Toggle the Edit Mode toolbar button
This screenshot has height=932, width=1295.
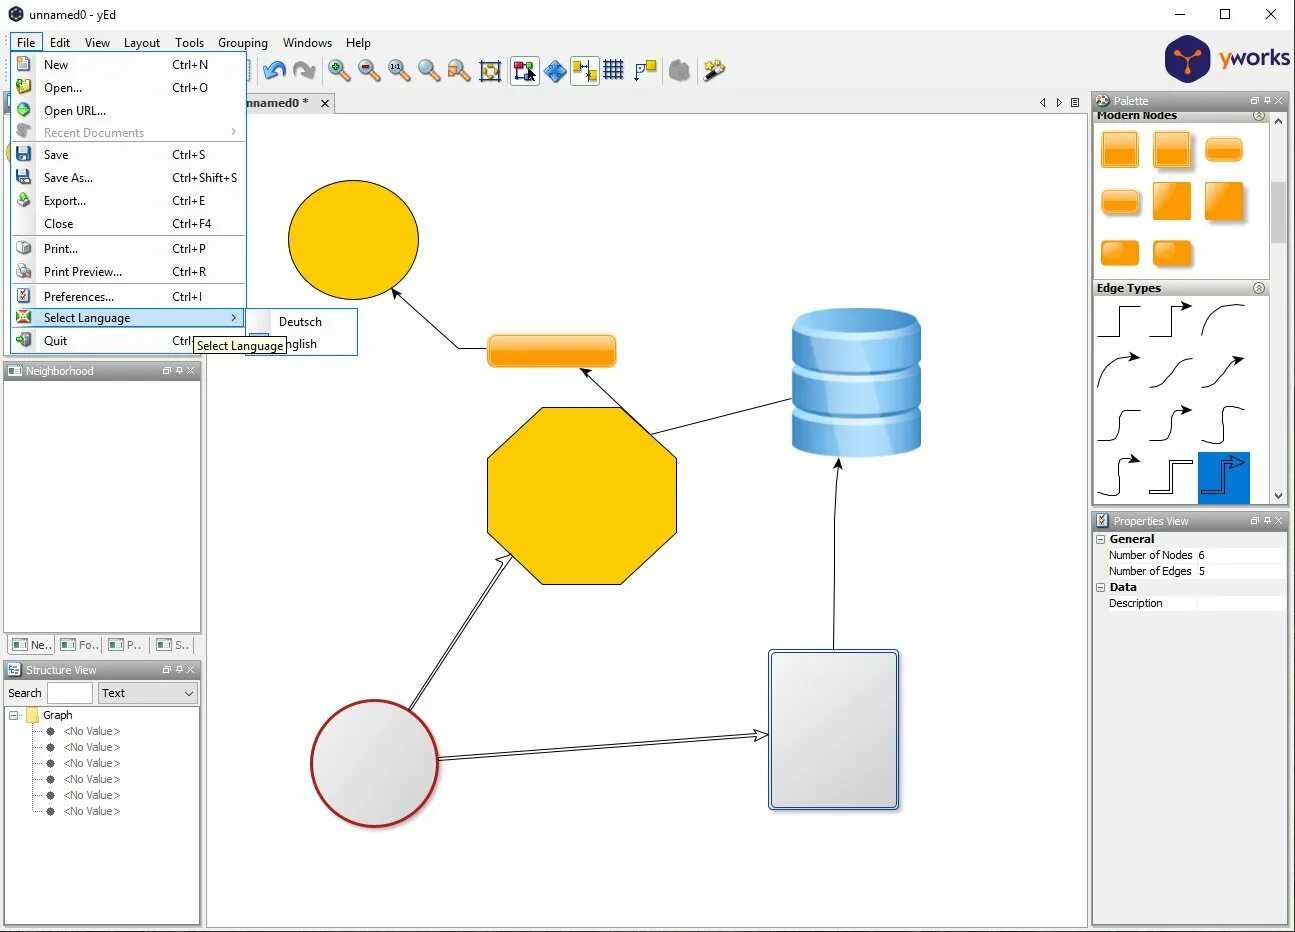coord(525,70)
